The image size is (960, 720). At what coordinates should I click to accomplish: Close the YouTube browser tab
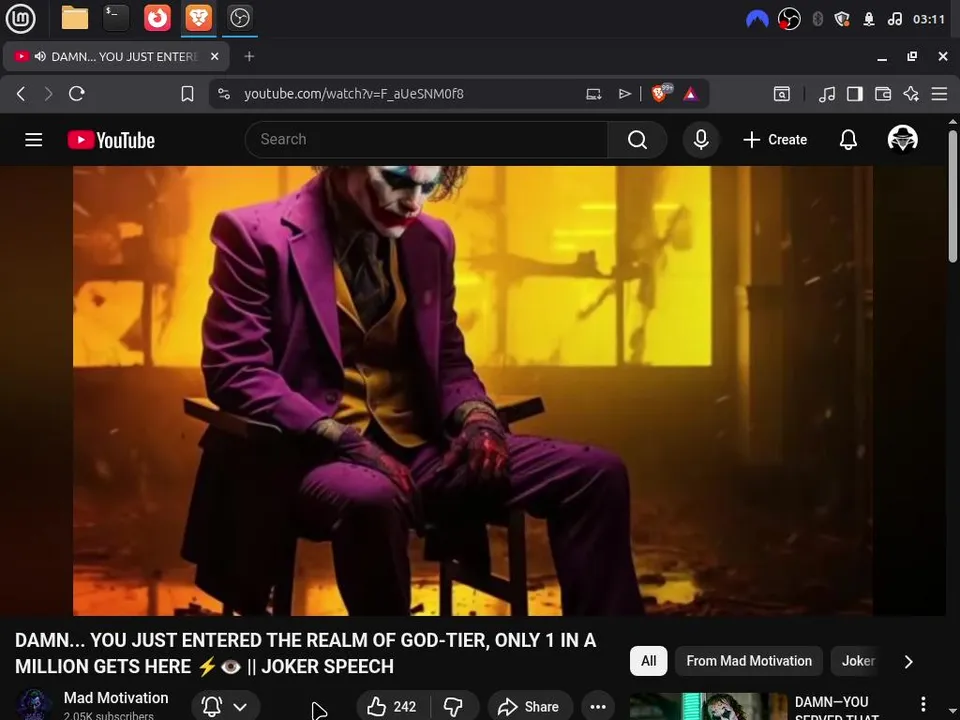tap(214, 56)
